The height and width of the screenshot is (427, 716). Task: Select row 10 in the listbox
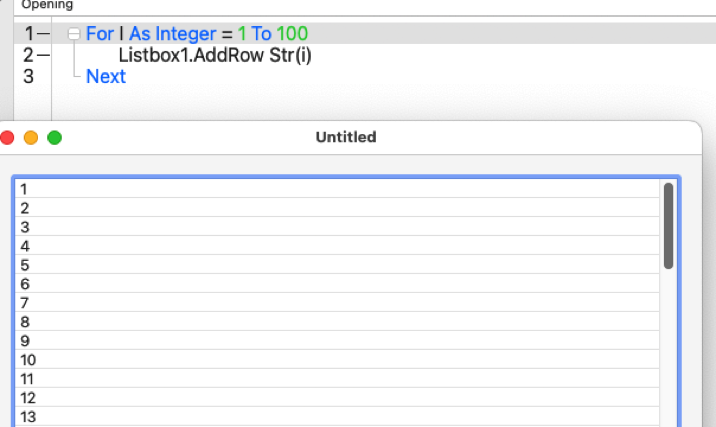coord(337,359)
